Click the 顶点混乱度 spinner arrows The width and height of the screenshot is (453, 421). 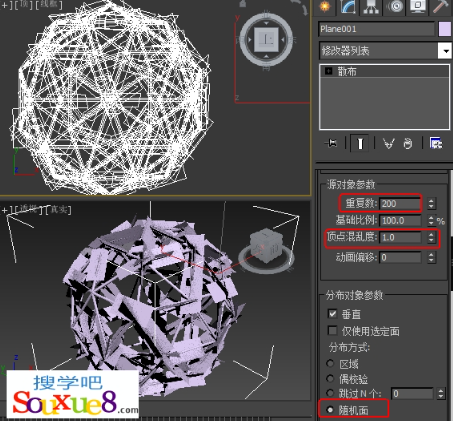(431, 237)
